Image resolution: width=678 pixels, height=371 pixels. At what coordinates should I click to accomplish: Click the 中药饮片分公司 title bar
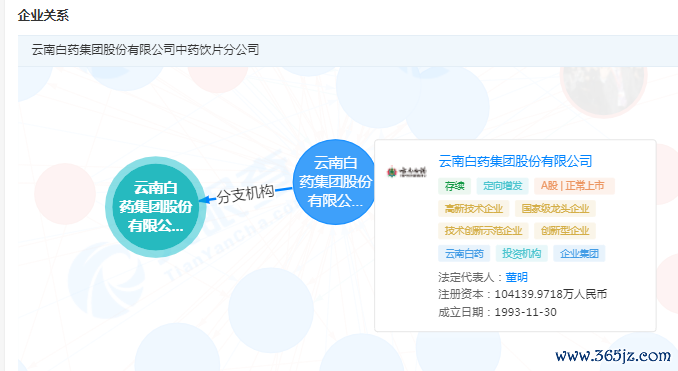point(348,50)
